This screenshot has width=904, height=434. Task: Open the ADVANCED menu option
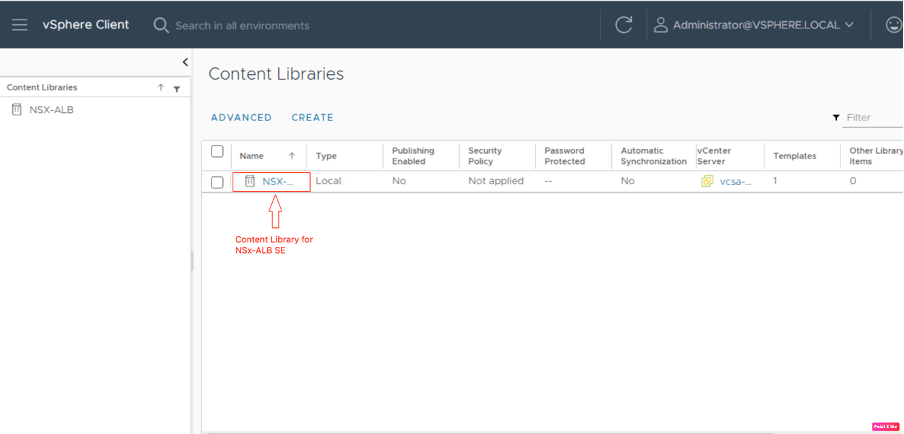click(x=241, y=118)
